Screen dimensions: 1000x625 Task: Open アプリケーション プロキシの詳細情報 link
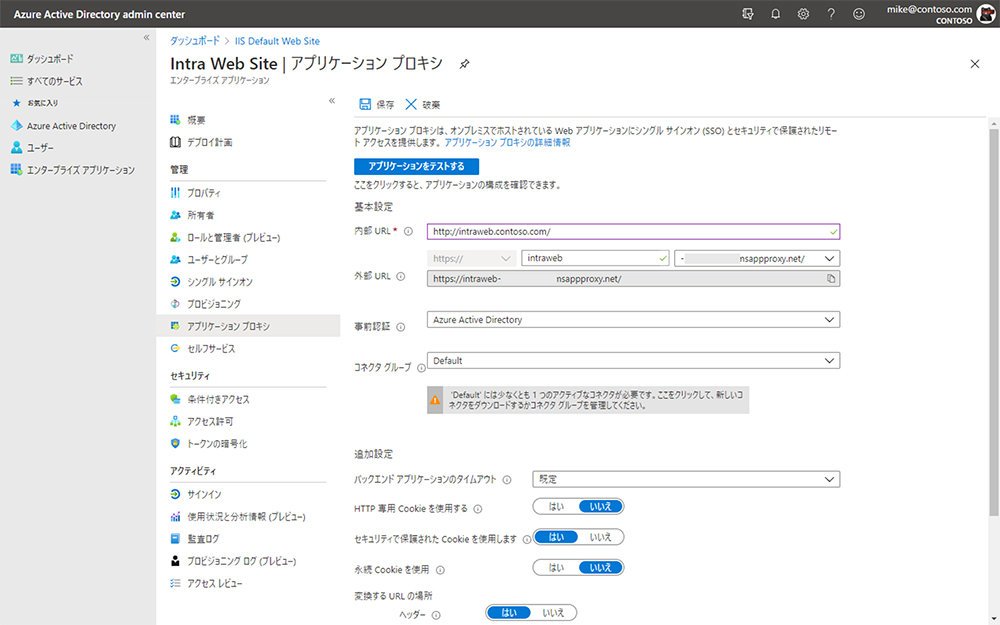(x=507, y=143)
